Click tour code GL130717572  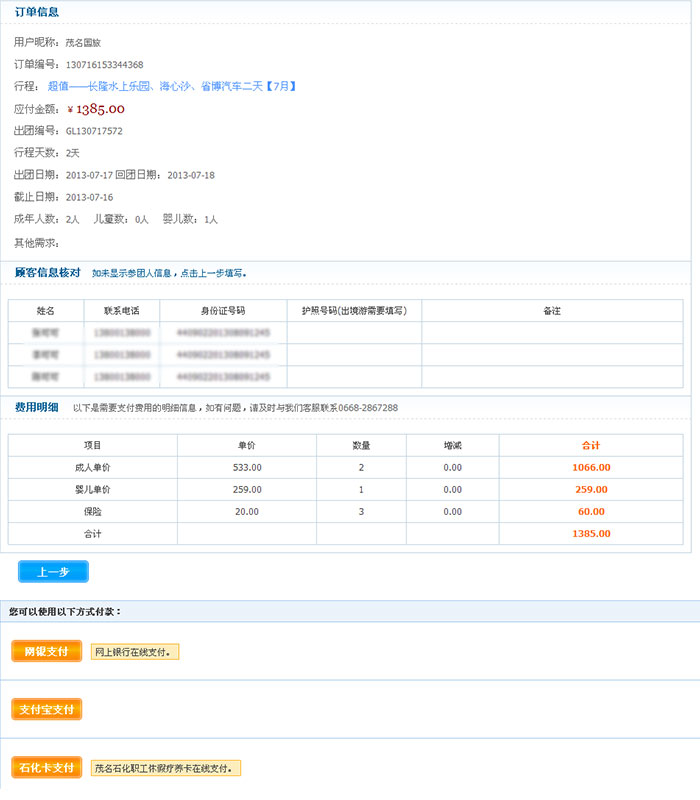point(94,131)
